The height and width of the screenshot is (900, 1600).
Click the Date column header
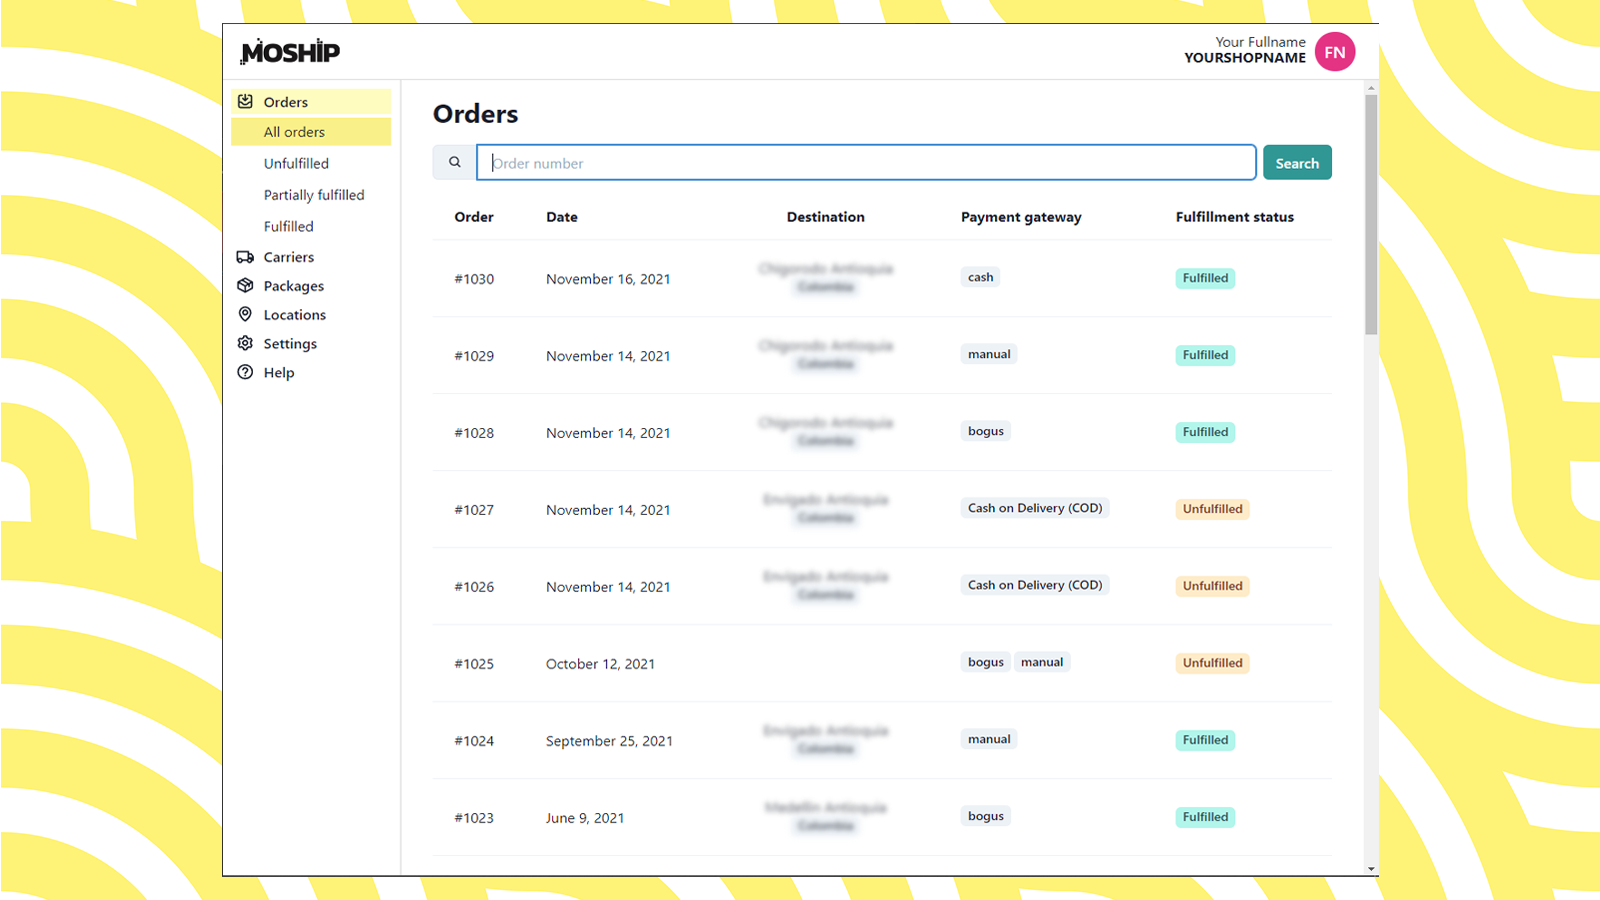pos(562,217)
